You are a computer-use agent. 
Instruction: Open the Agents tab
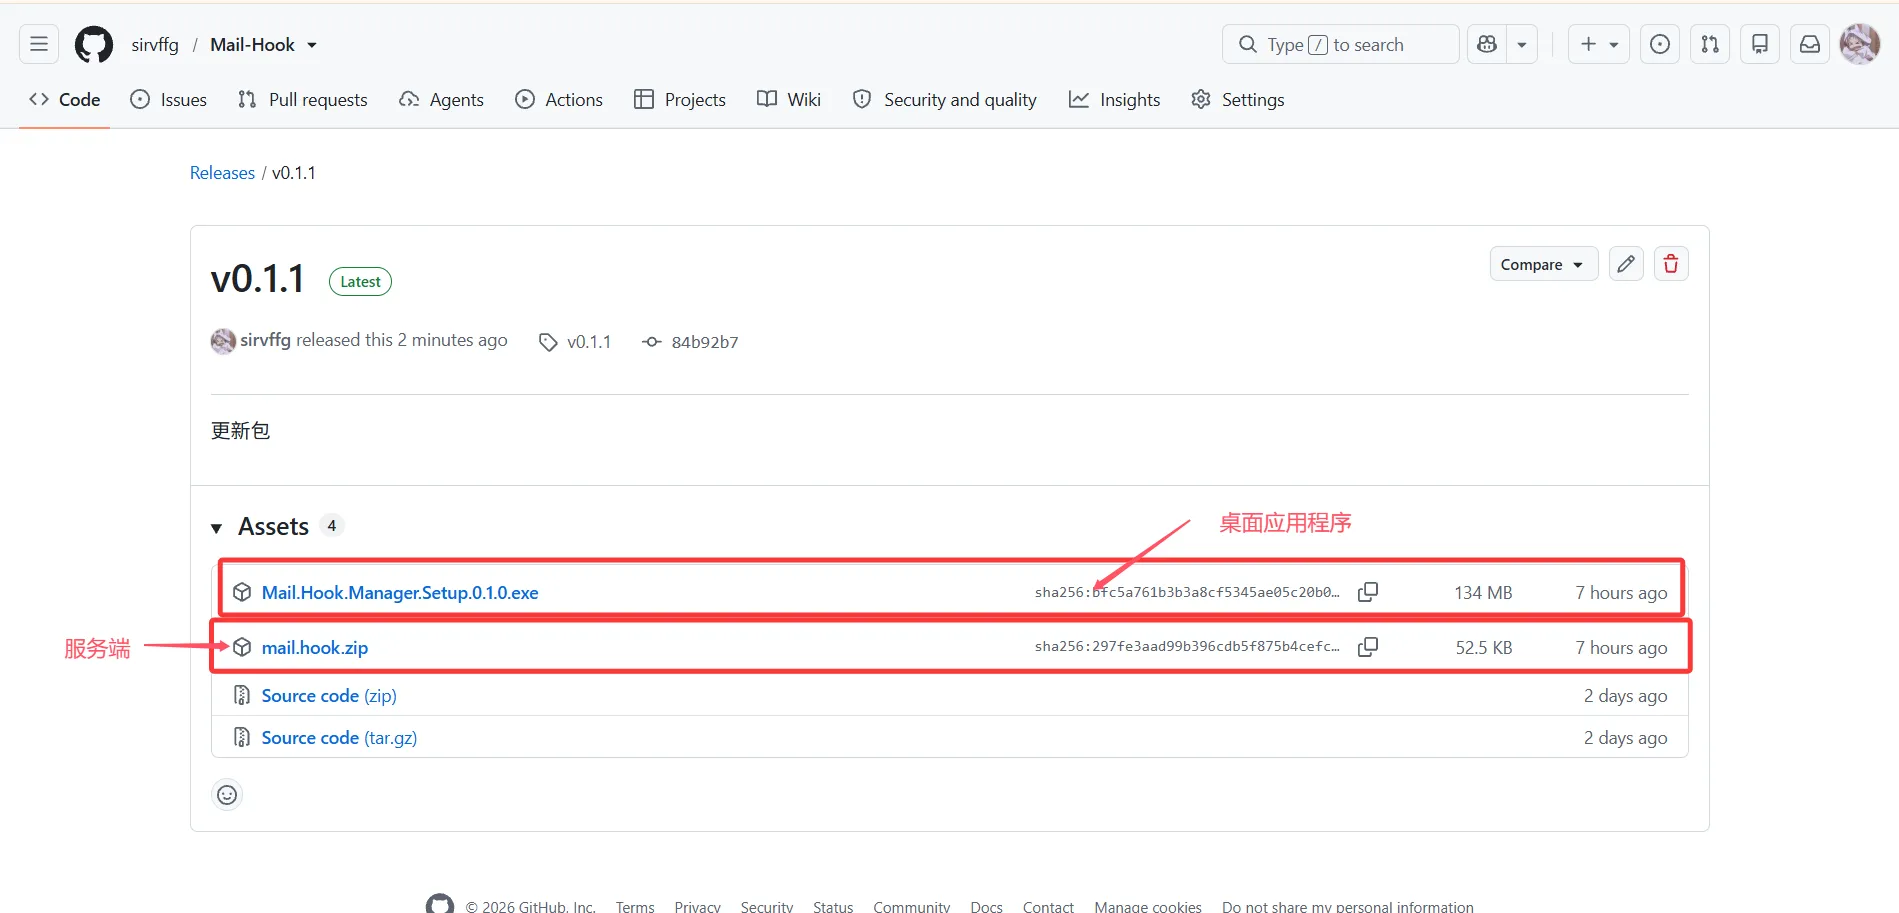tap(441, 100)
